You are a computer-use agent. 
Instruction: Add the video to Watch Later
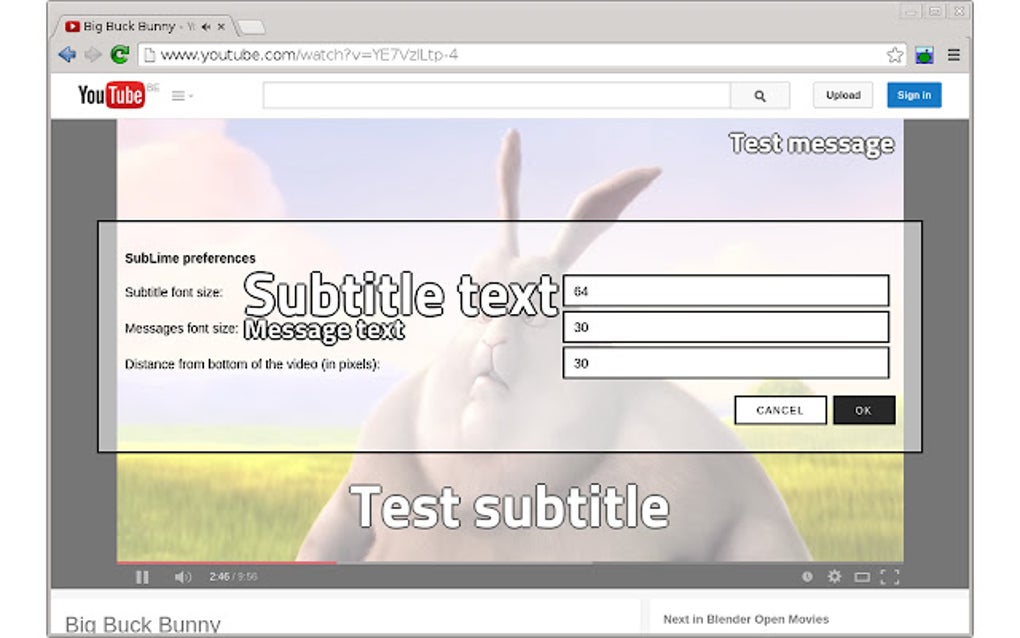point(806,576)
